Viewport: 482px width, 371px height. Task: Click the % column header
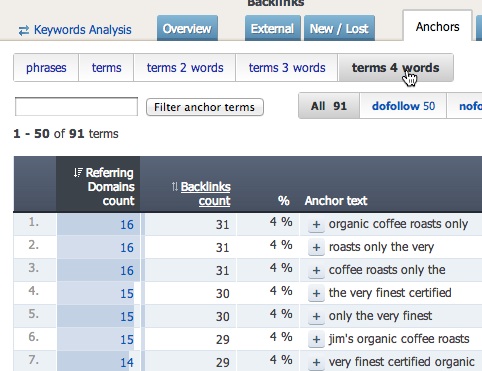[x=284, y=201]
